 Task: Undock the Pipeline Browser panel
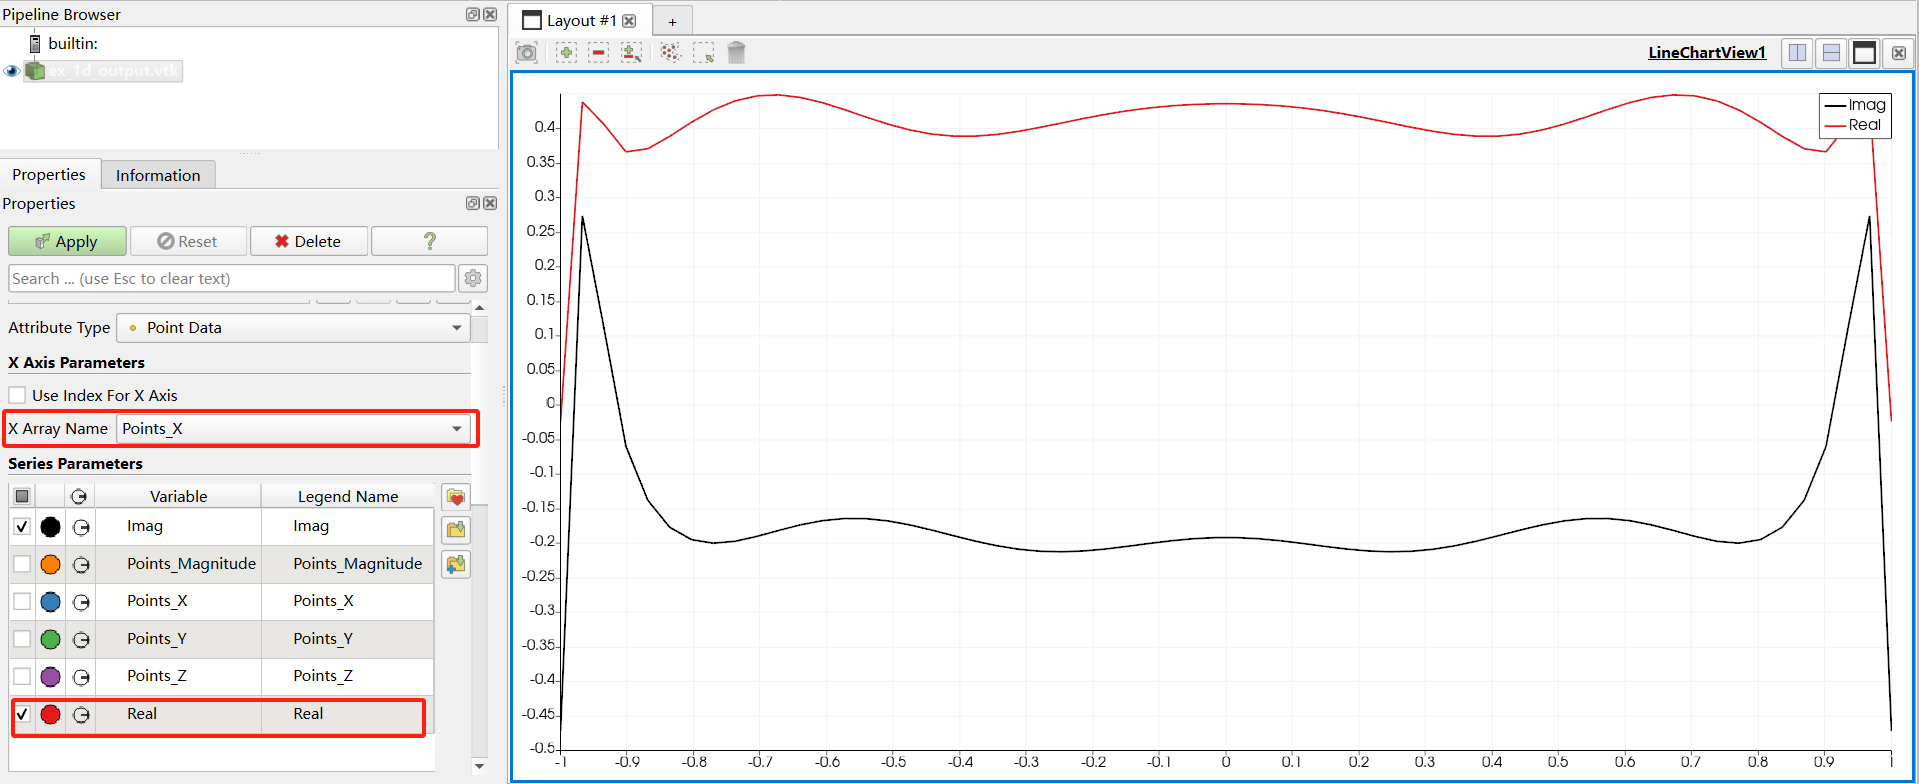point(473,14)
